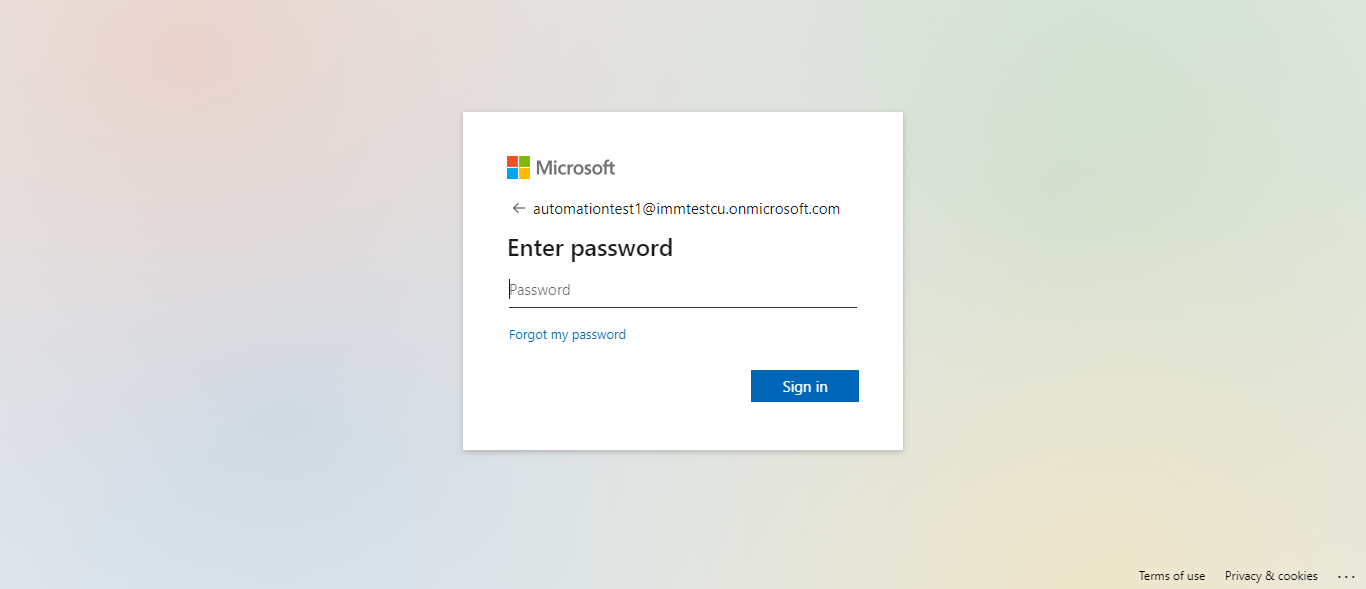
Task: Click the blue square of Microsoft logo
Action: click(512, 173)
